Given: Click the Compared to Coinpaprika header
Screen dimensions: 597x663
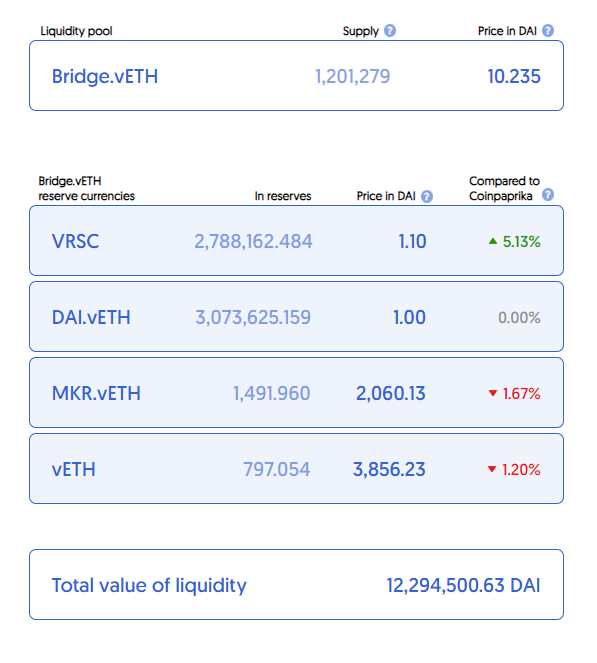Looking at the screenshot, I should click(x=504, y=189).
